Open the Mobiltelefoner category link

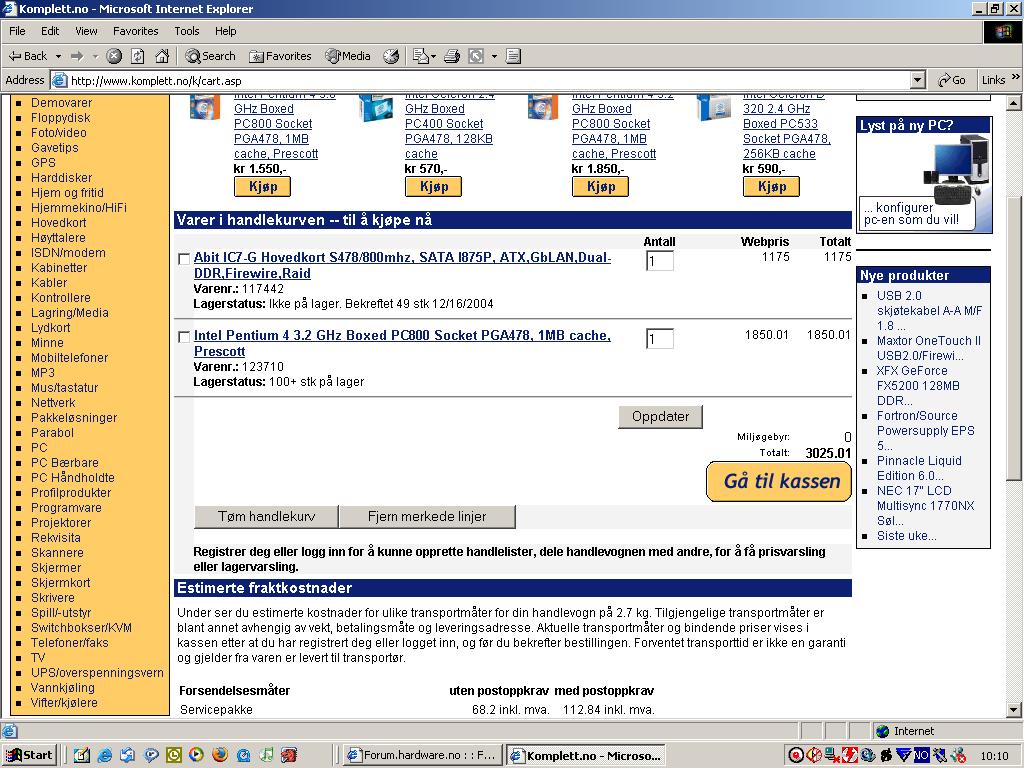(69, 358)
